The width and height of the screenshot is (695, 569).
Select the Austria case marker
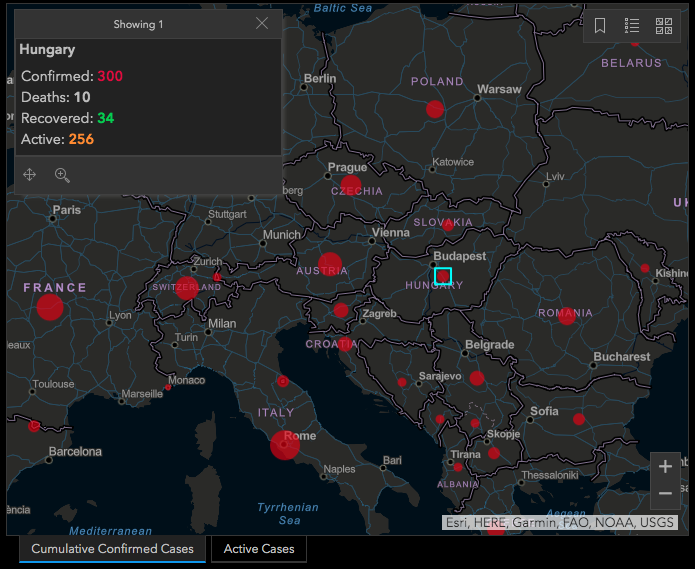tap(330, 264)
